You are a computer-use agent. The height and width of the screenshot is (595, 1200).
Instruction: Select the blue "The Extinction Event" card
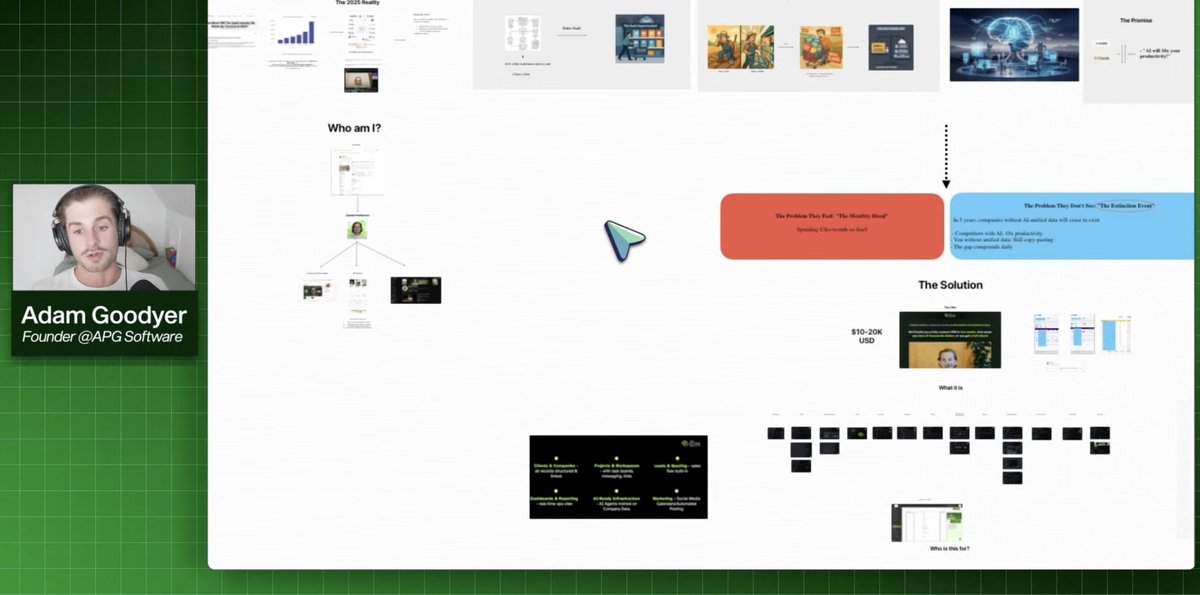1073,226
